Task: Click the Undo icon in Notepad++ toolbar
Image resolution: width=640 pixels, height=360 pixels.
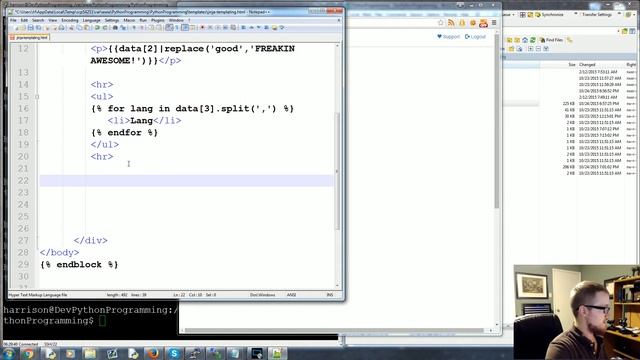Action: coord(98,28)
